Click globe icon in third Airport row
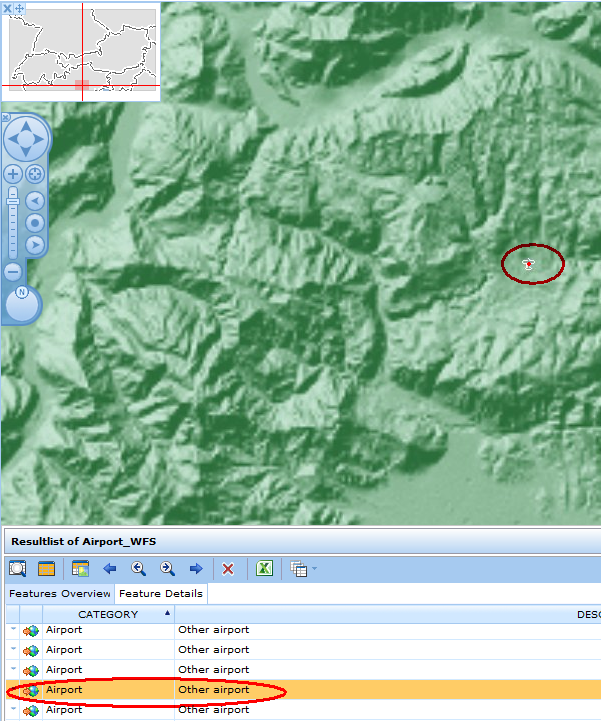The height and width of the screenshot is (721, 601). 31,670
